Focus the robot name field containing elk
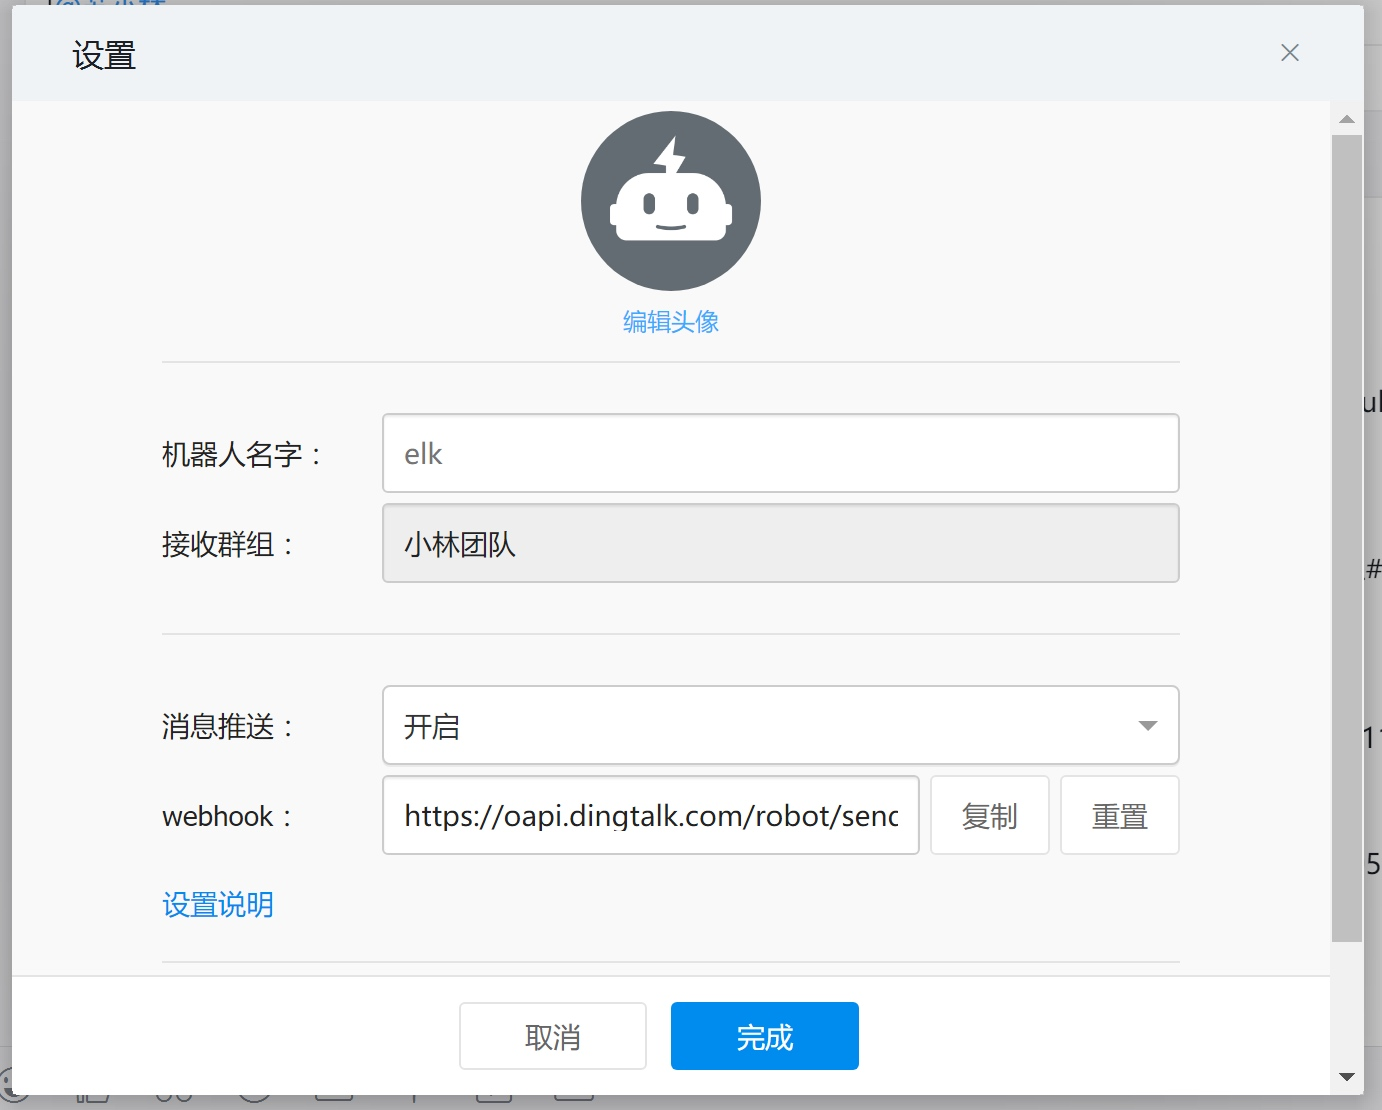Screen dimensions: 1382x1110 [780, 453]
